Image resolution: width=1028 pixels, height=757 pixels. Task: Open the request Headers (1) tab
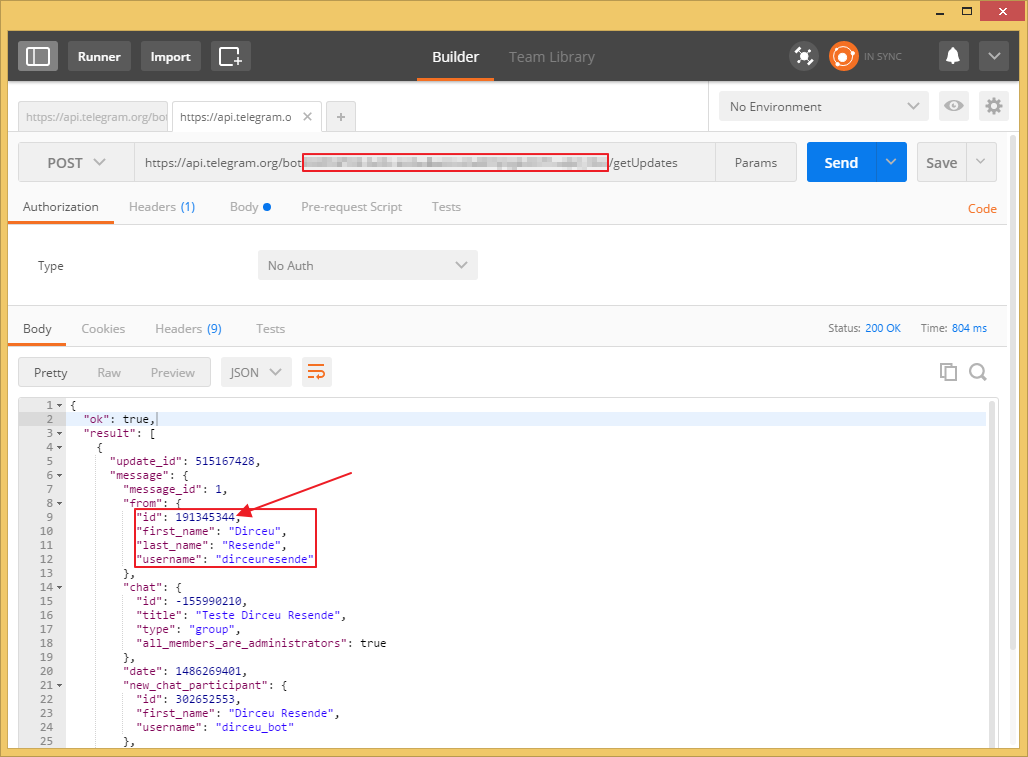click(x=162, y=207)
